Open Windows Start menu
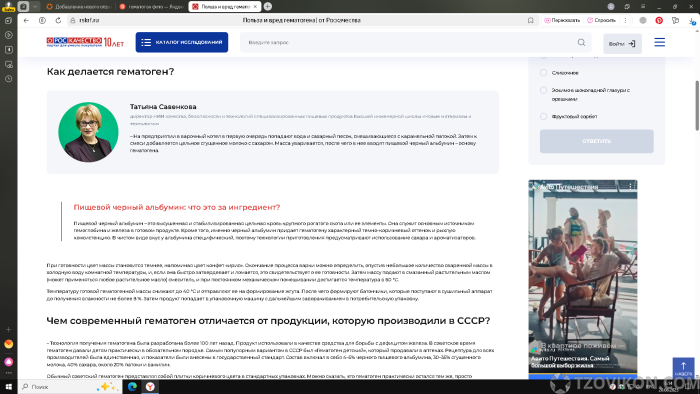Image resolution: width=700 pixels, height=394 pixels. 8,386
